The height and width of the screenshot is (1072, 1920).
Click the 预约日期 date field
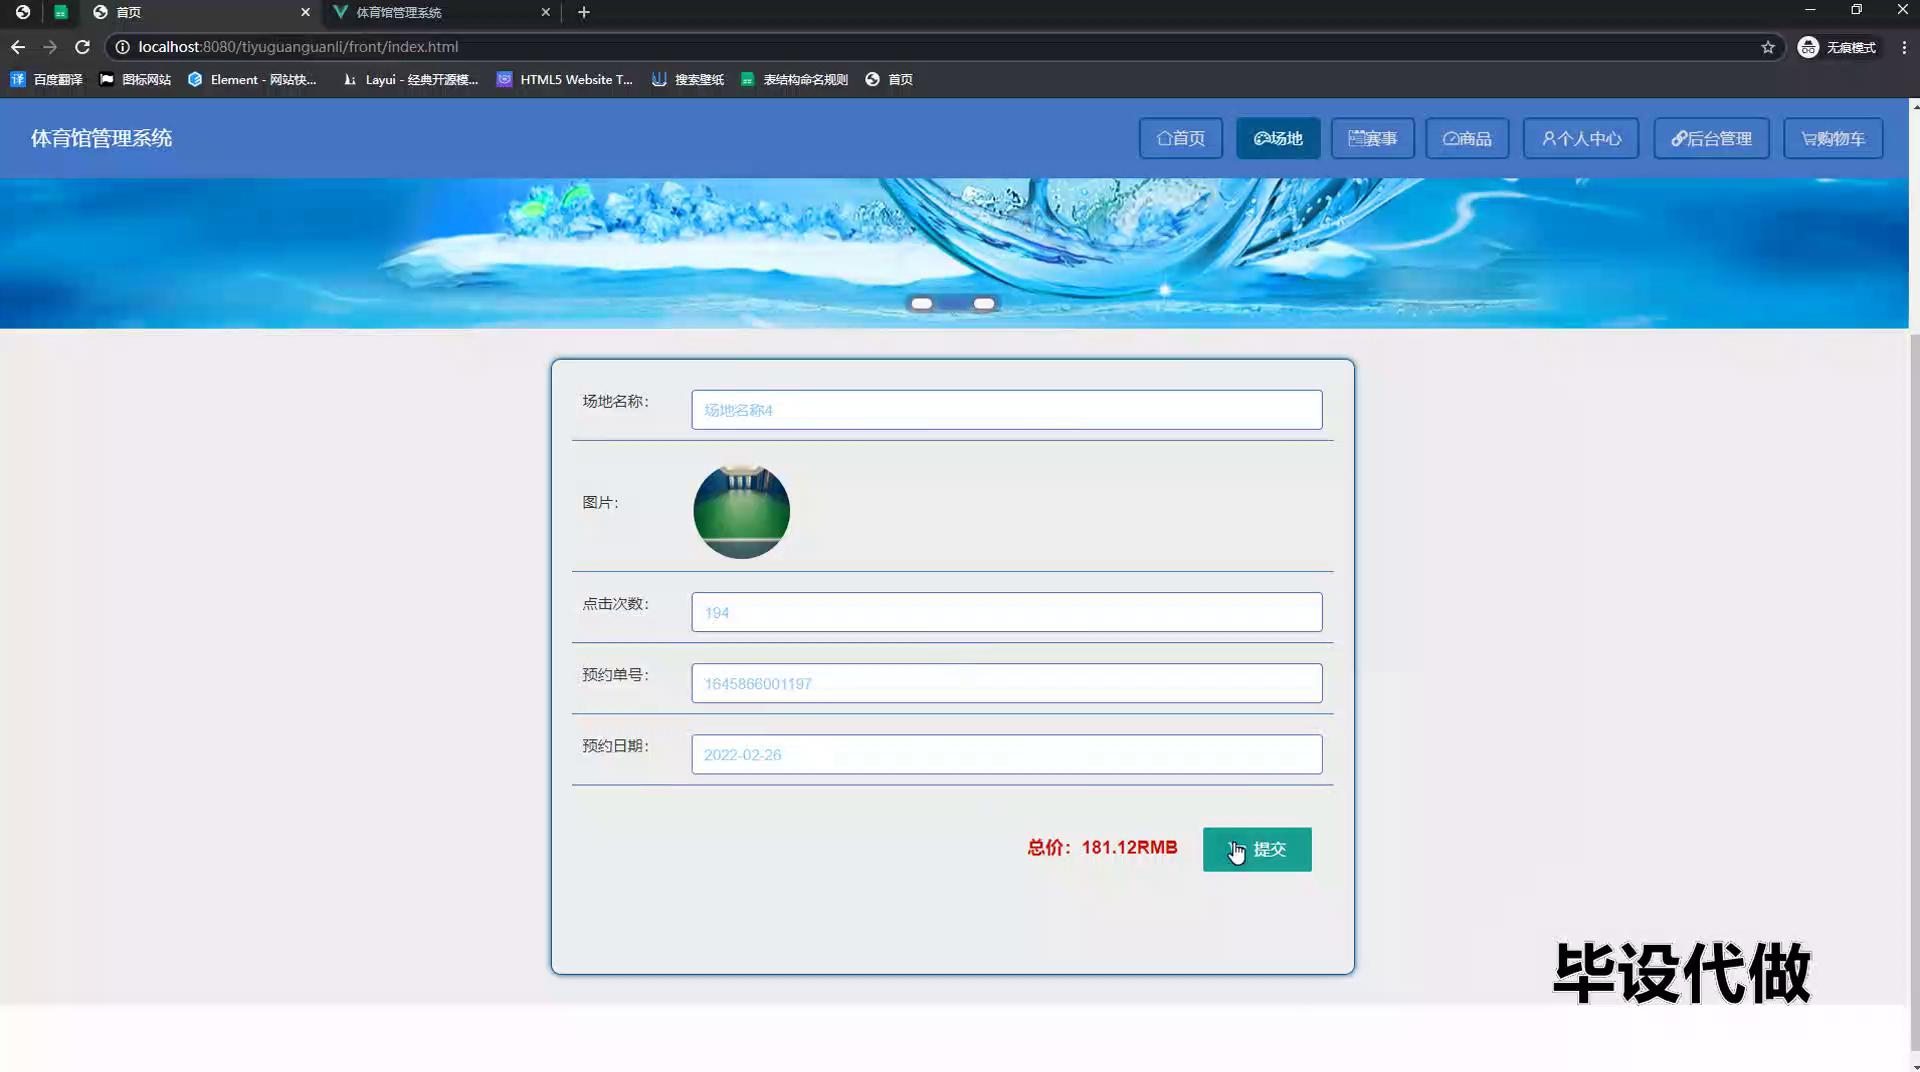point(1006,754)
